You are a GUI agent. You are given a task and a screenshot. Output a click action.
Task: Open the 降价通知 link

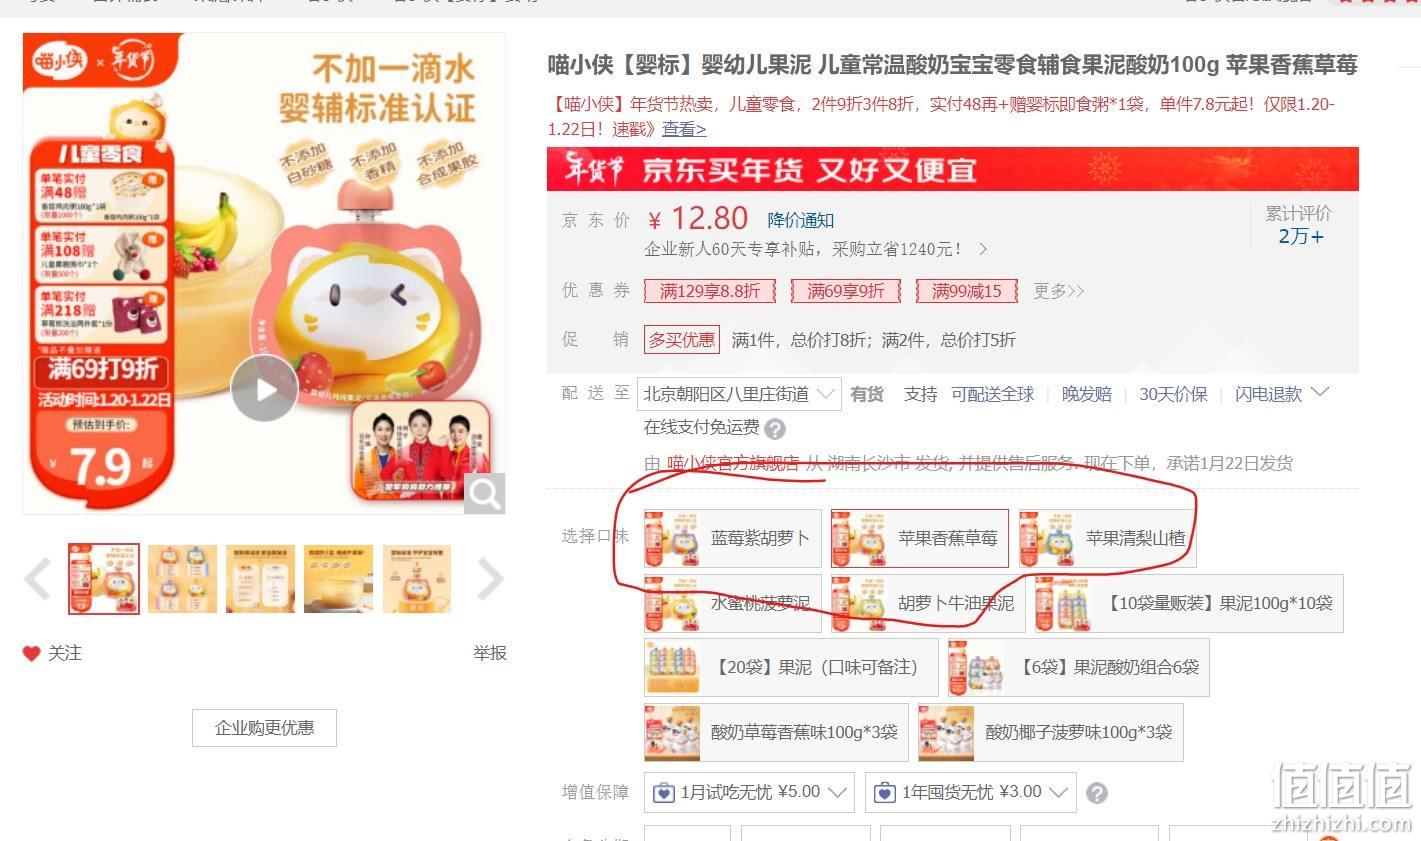pos(801,220)
